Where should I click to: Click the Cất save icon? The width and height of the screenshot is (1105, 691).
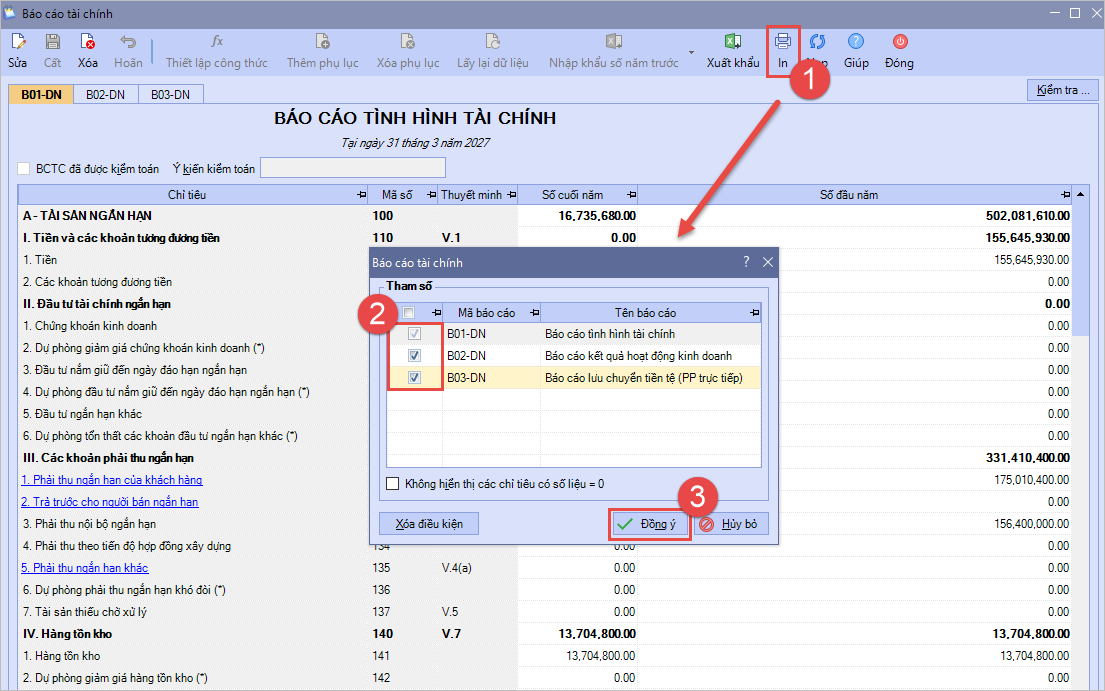tap(52, 42)
